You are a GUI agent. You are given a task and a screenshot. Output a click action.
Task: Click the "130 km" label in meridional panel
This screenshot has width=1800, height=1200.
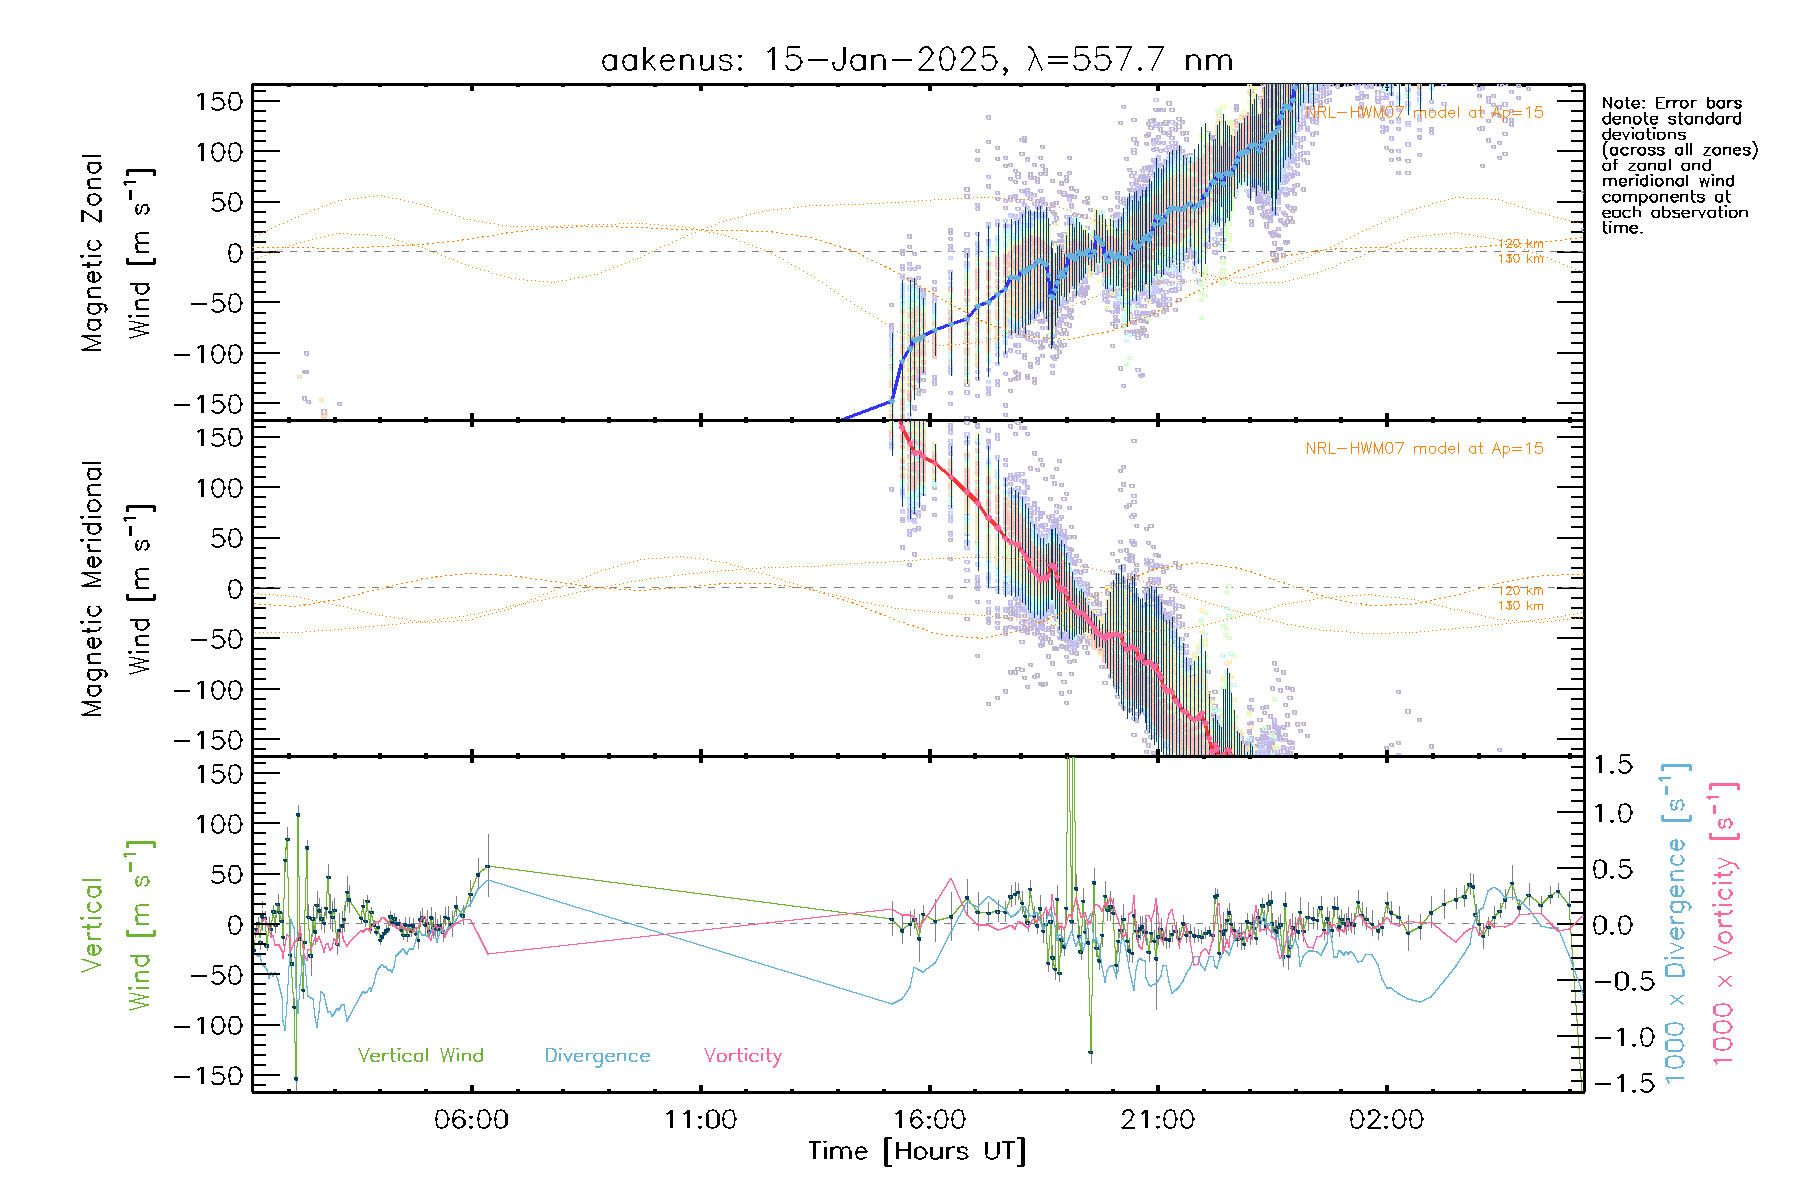pyautogui.click(x=1520, y=606)
